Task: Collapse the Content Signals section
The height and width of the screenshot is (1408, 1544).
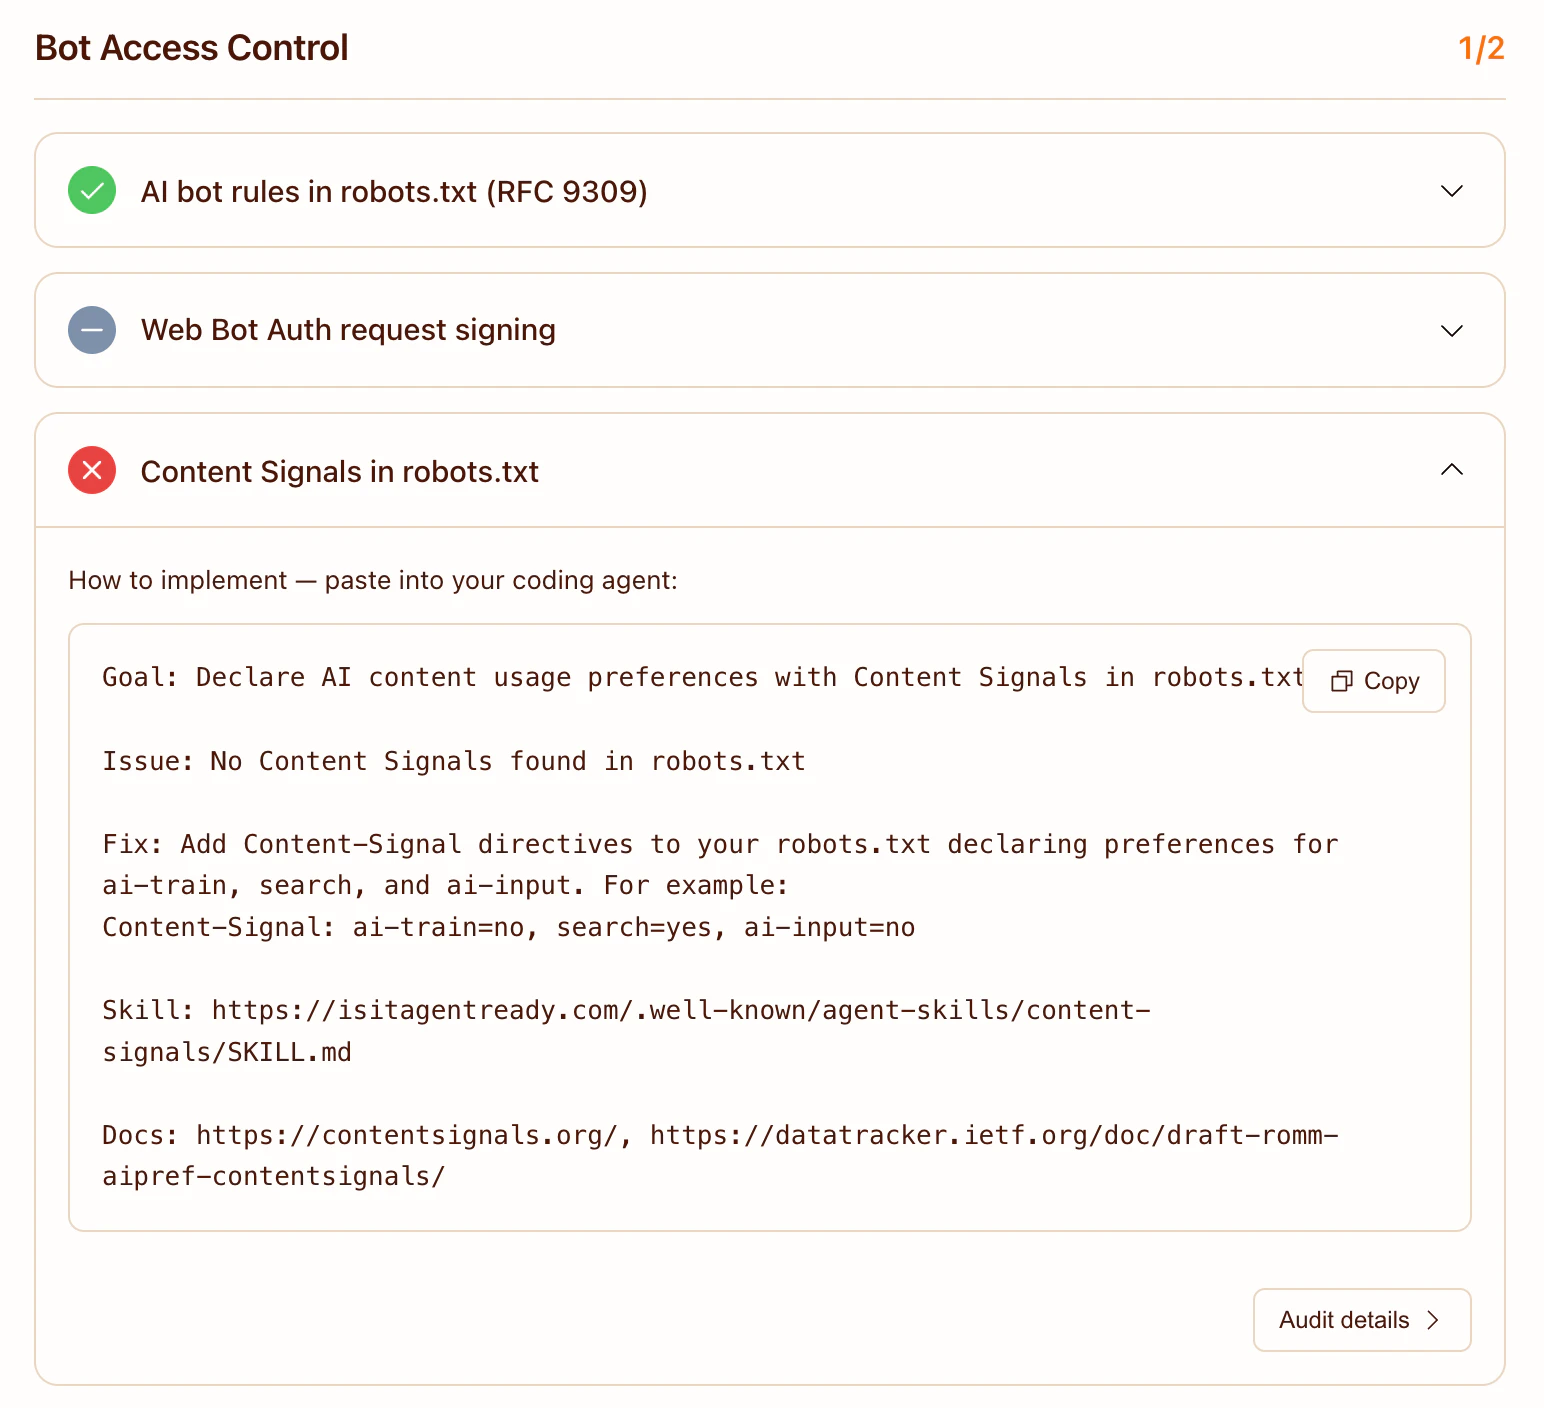Action: pos(1452,470)
